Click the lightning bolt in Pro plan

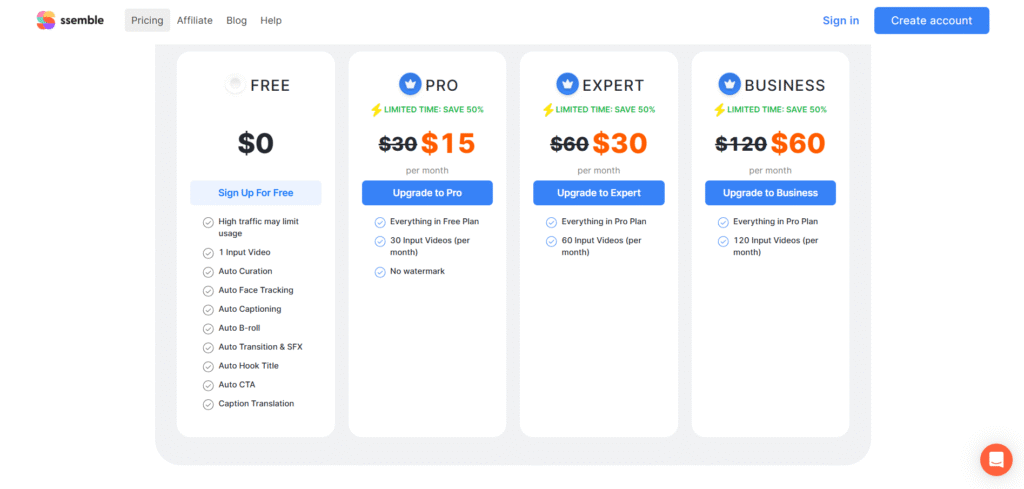(376, 110)
